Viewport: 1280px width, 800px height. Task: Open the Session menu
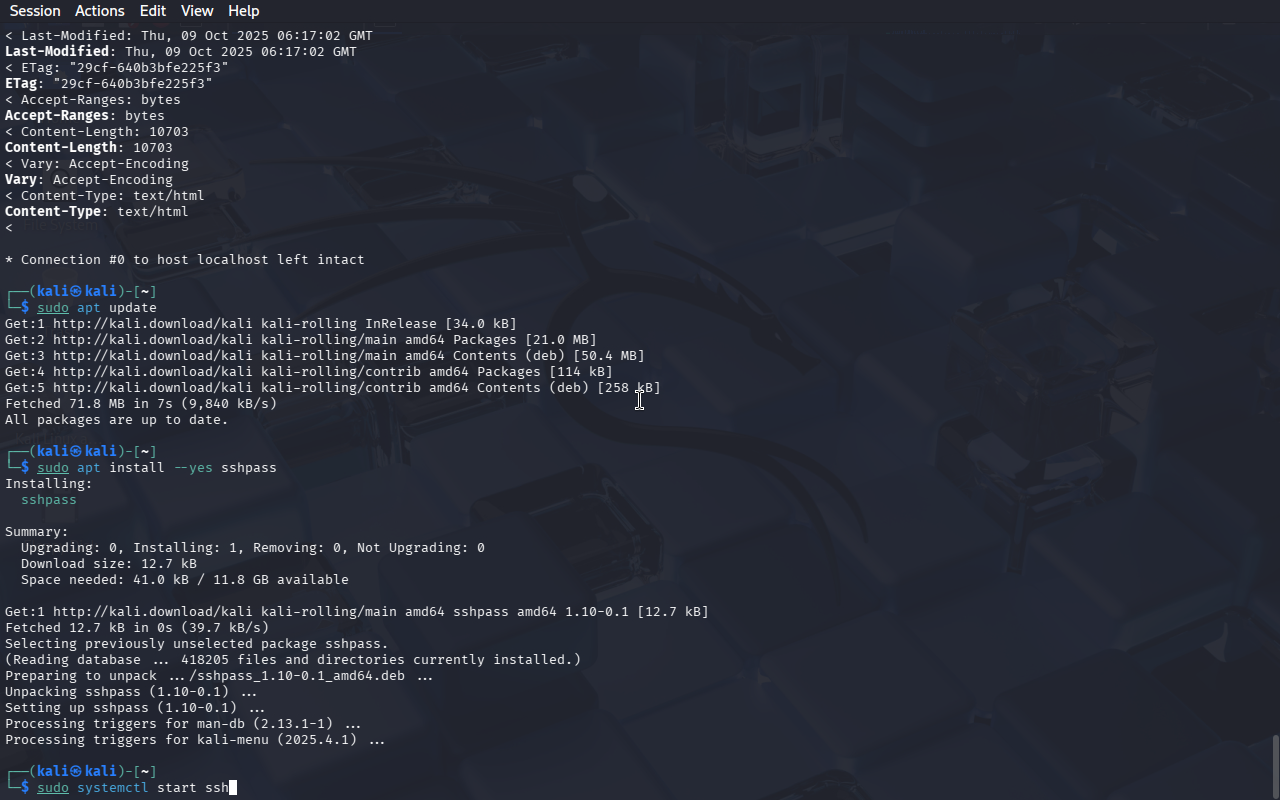tap(35, 11)
